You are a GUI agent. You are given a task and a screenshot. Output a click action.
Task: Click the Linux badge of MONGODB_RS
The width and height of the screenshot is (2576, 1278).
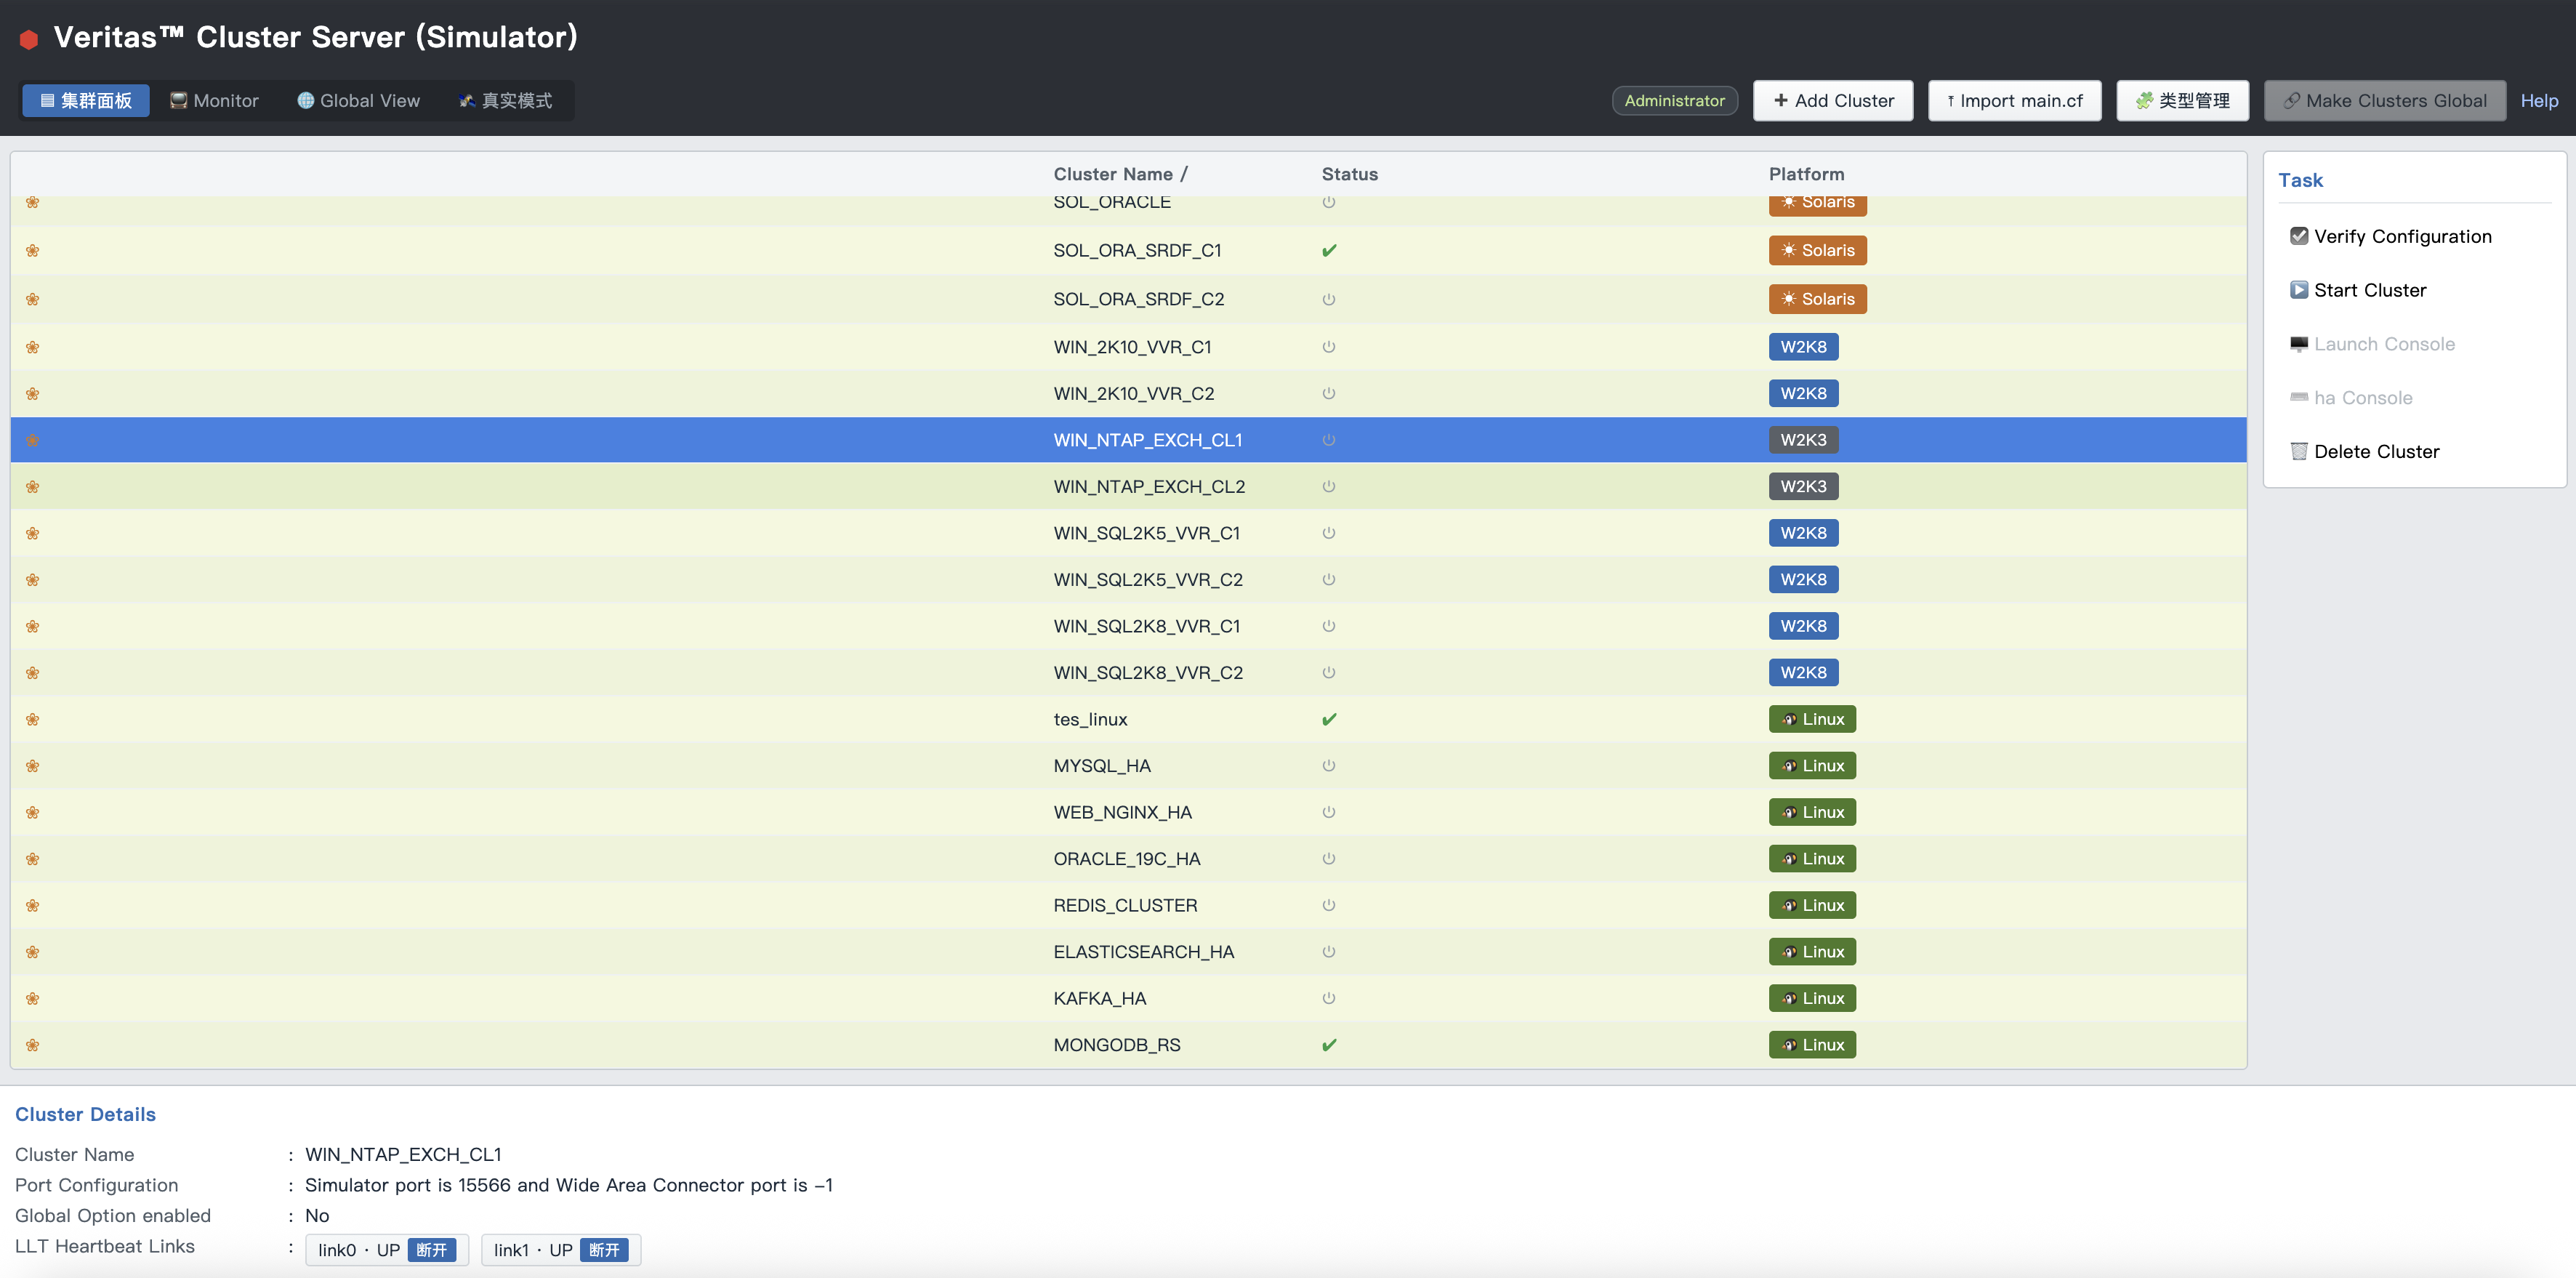pos(1812,1045)
